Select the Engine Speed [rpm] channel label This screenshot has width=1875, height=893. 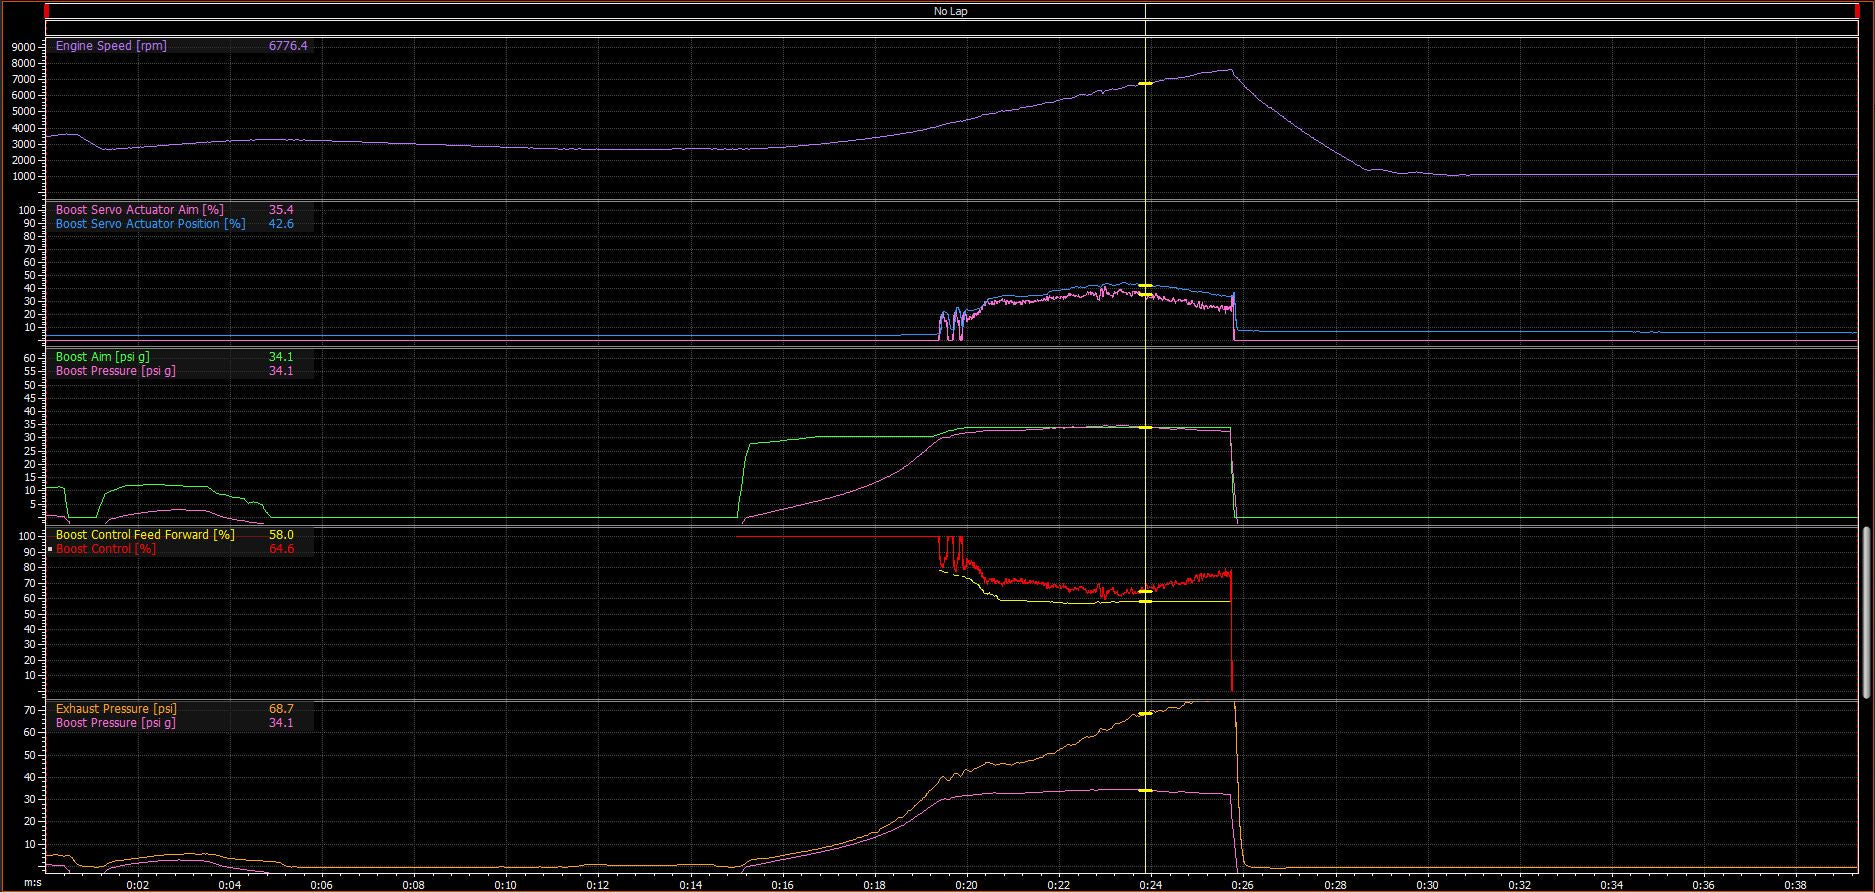111,46
